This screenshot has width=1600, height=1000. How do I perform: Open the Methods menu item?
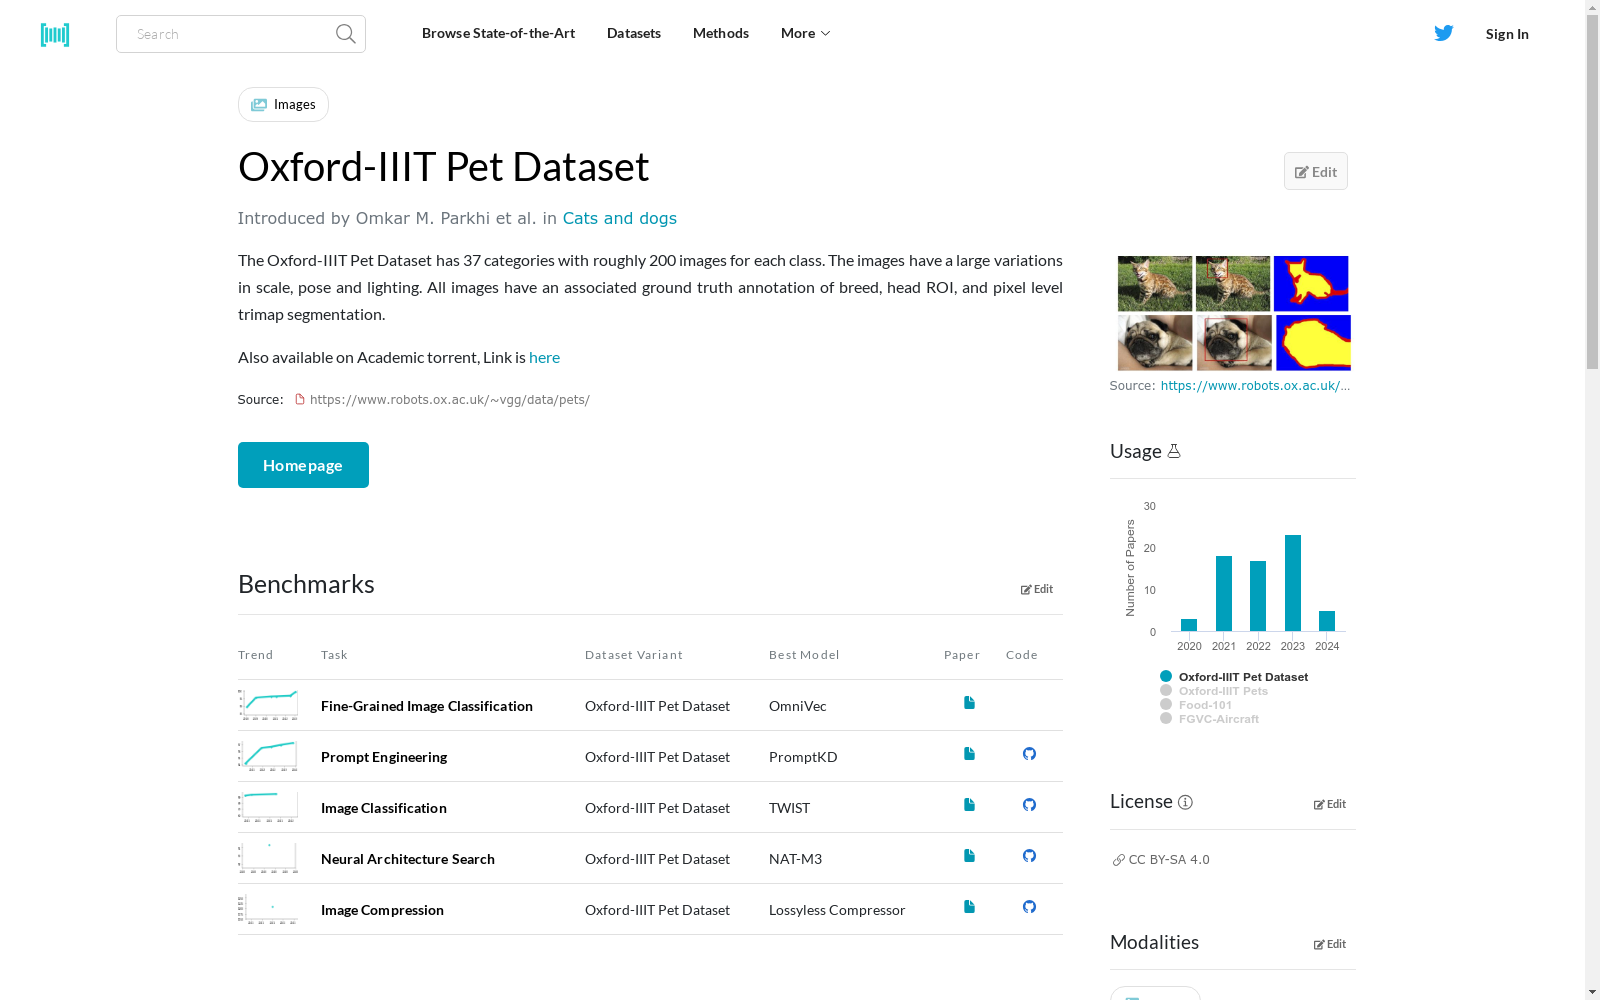[721, 33]
